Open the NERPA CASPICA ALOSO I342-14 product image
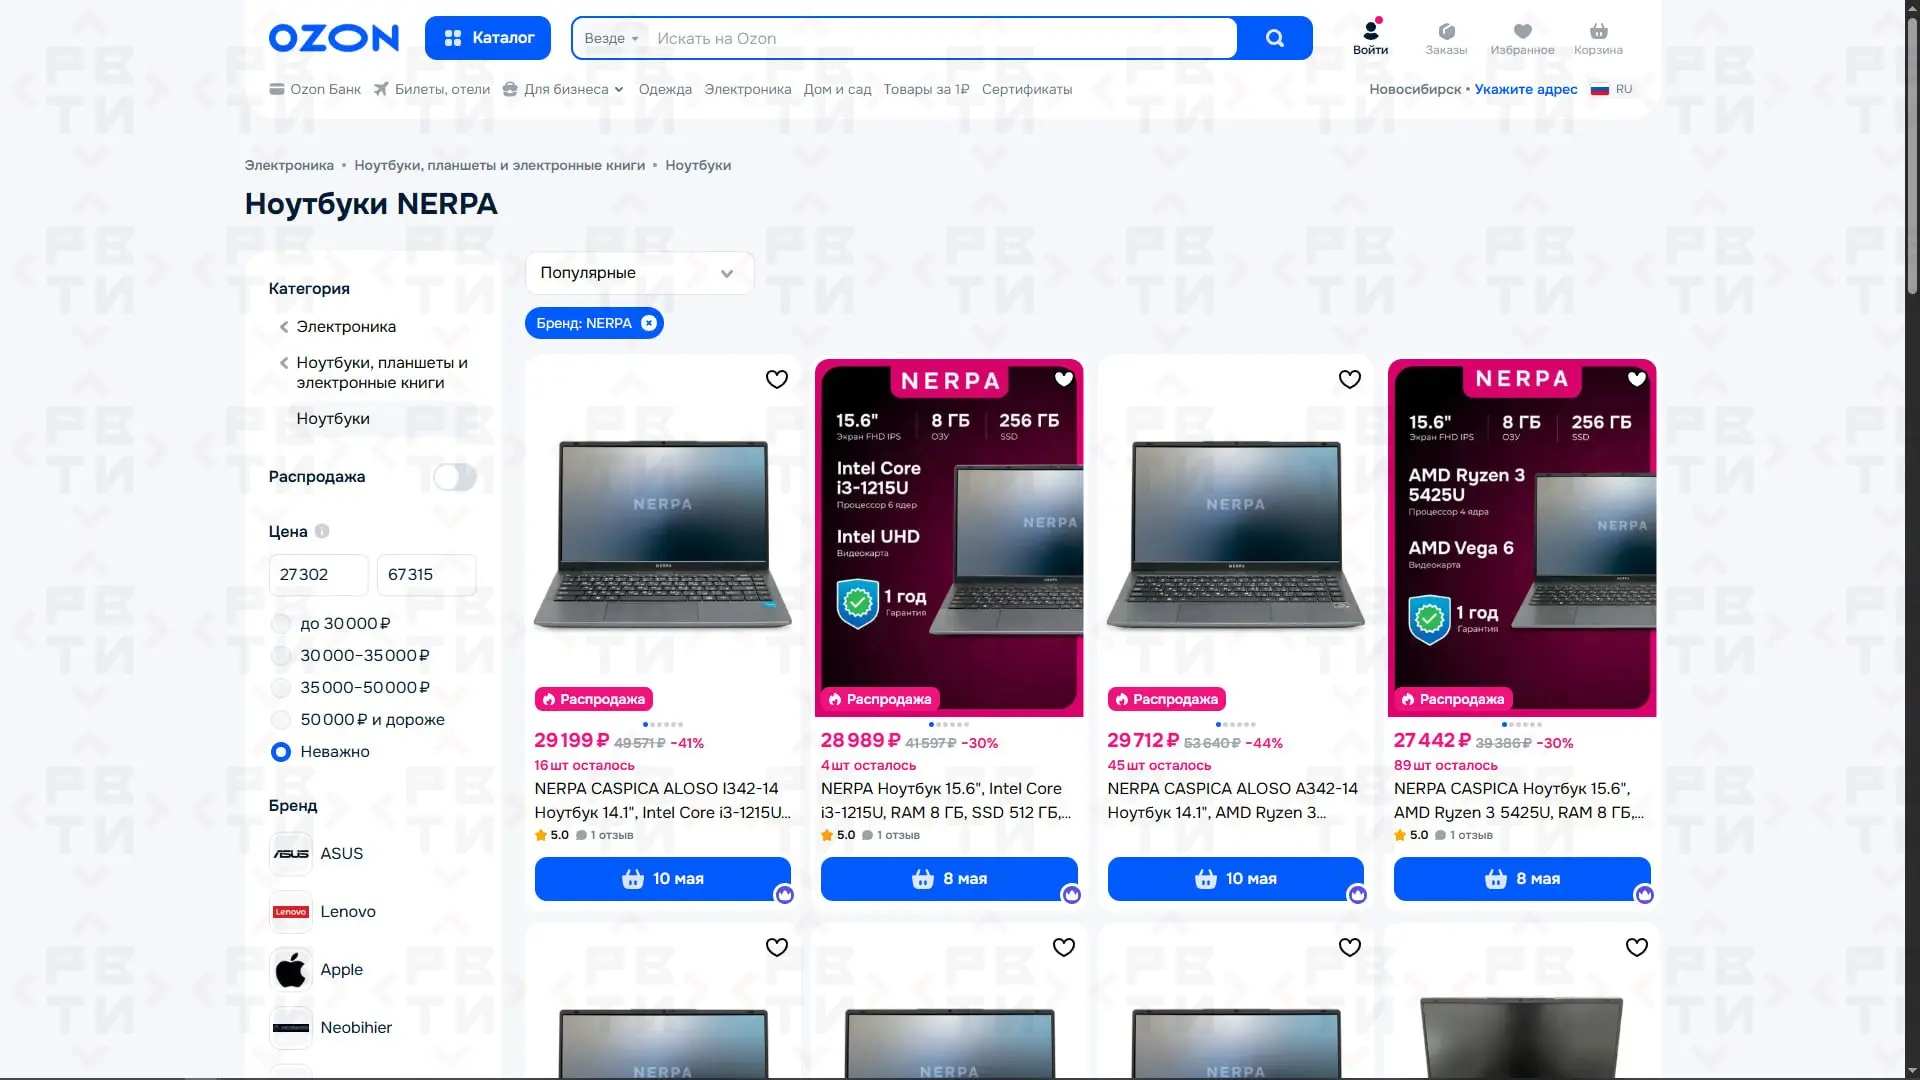Image resolution: width=1920 pixels, height=1080 pixels. [663, 536]
